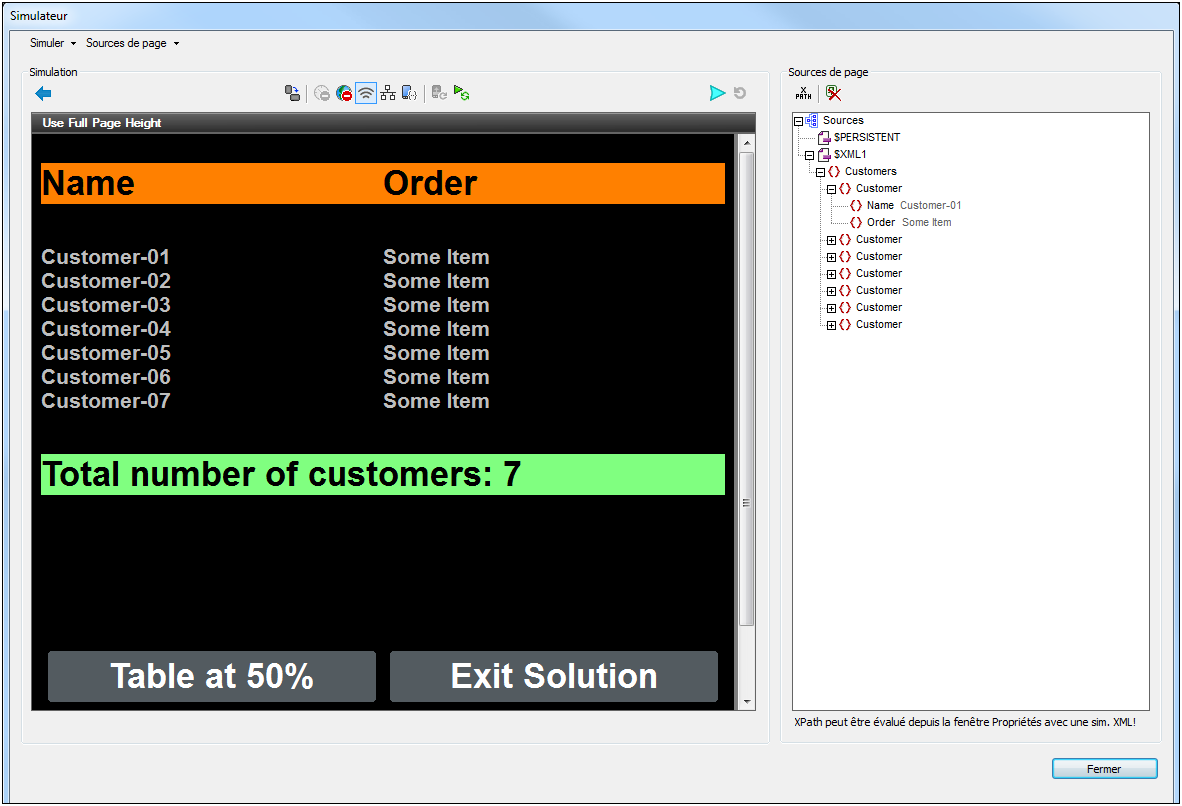
Task: Click the red X clear sources icon
Action: (833, 93)
